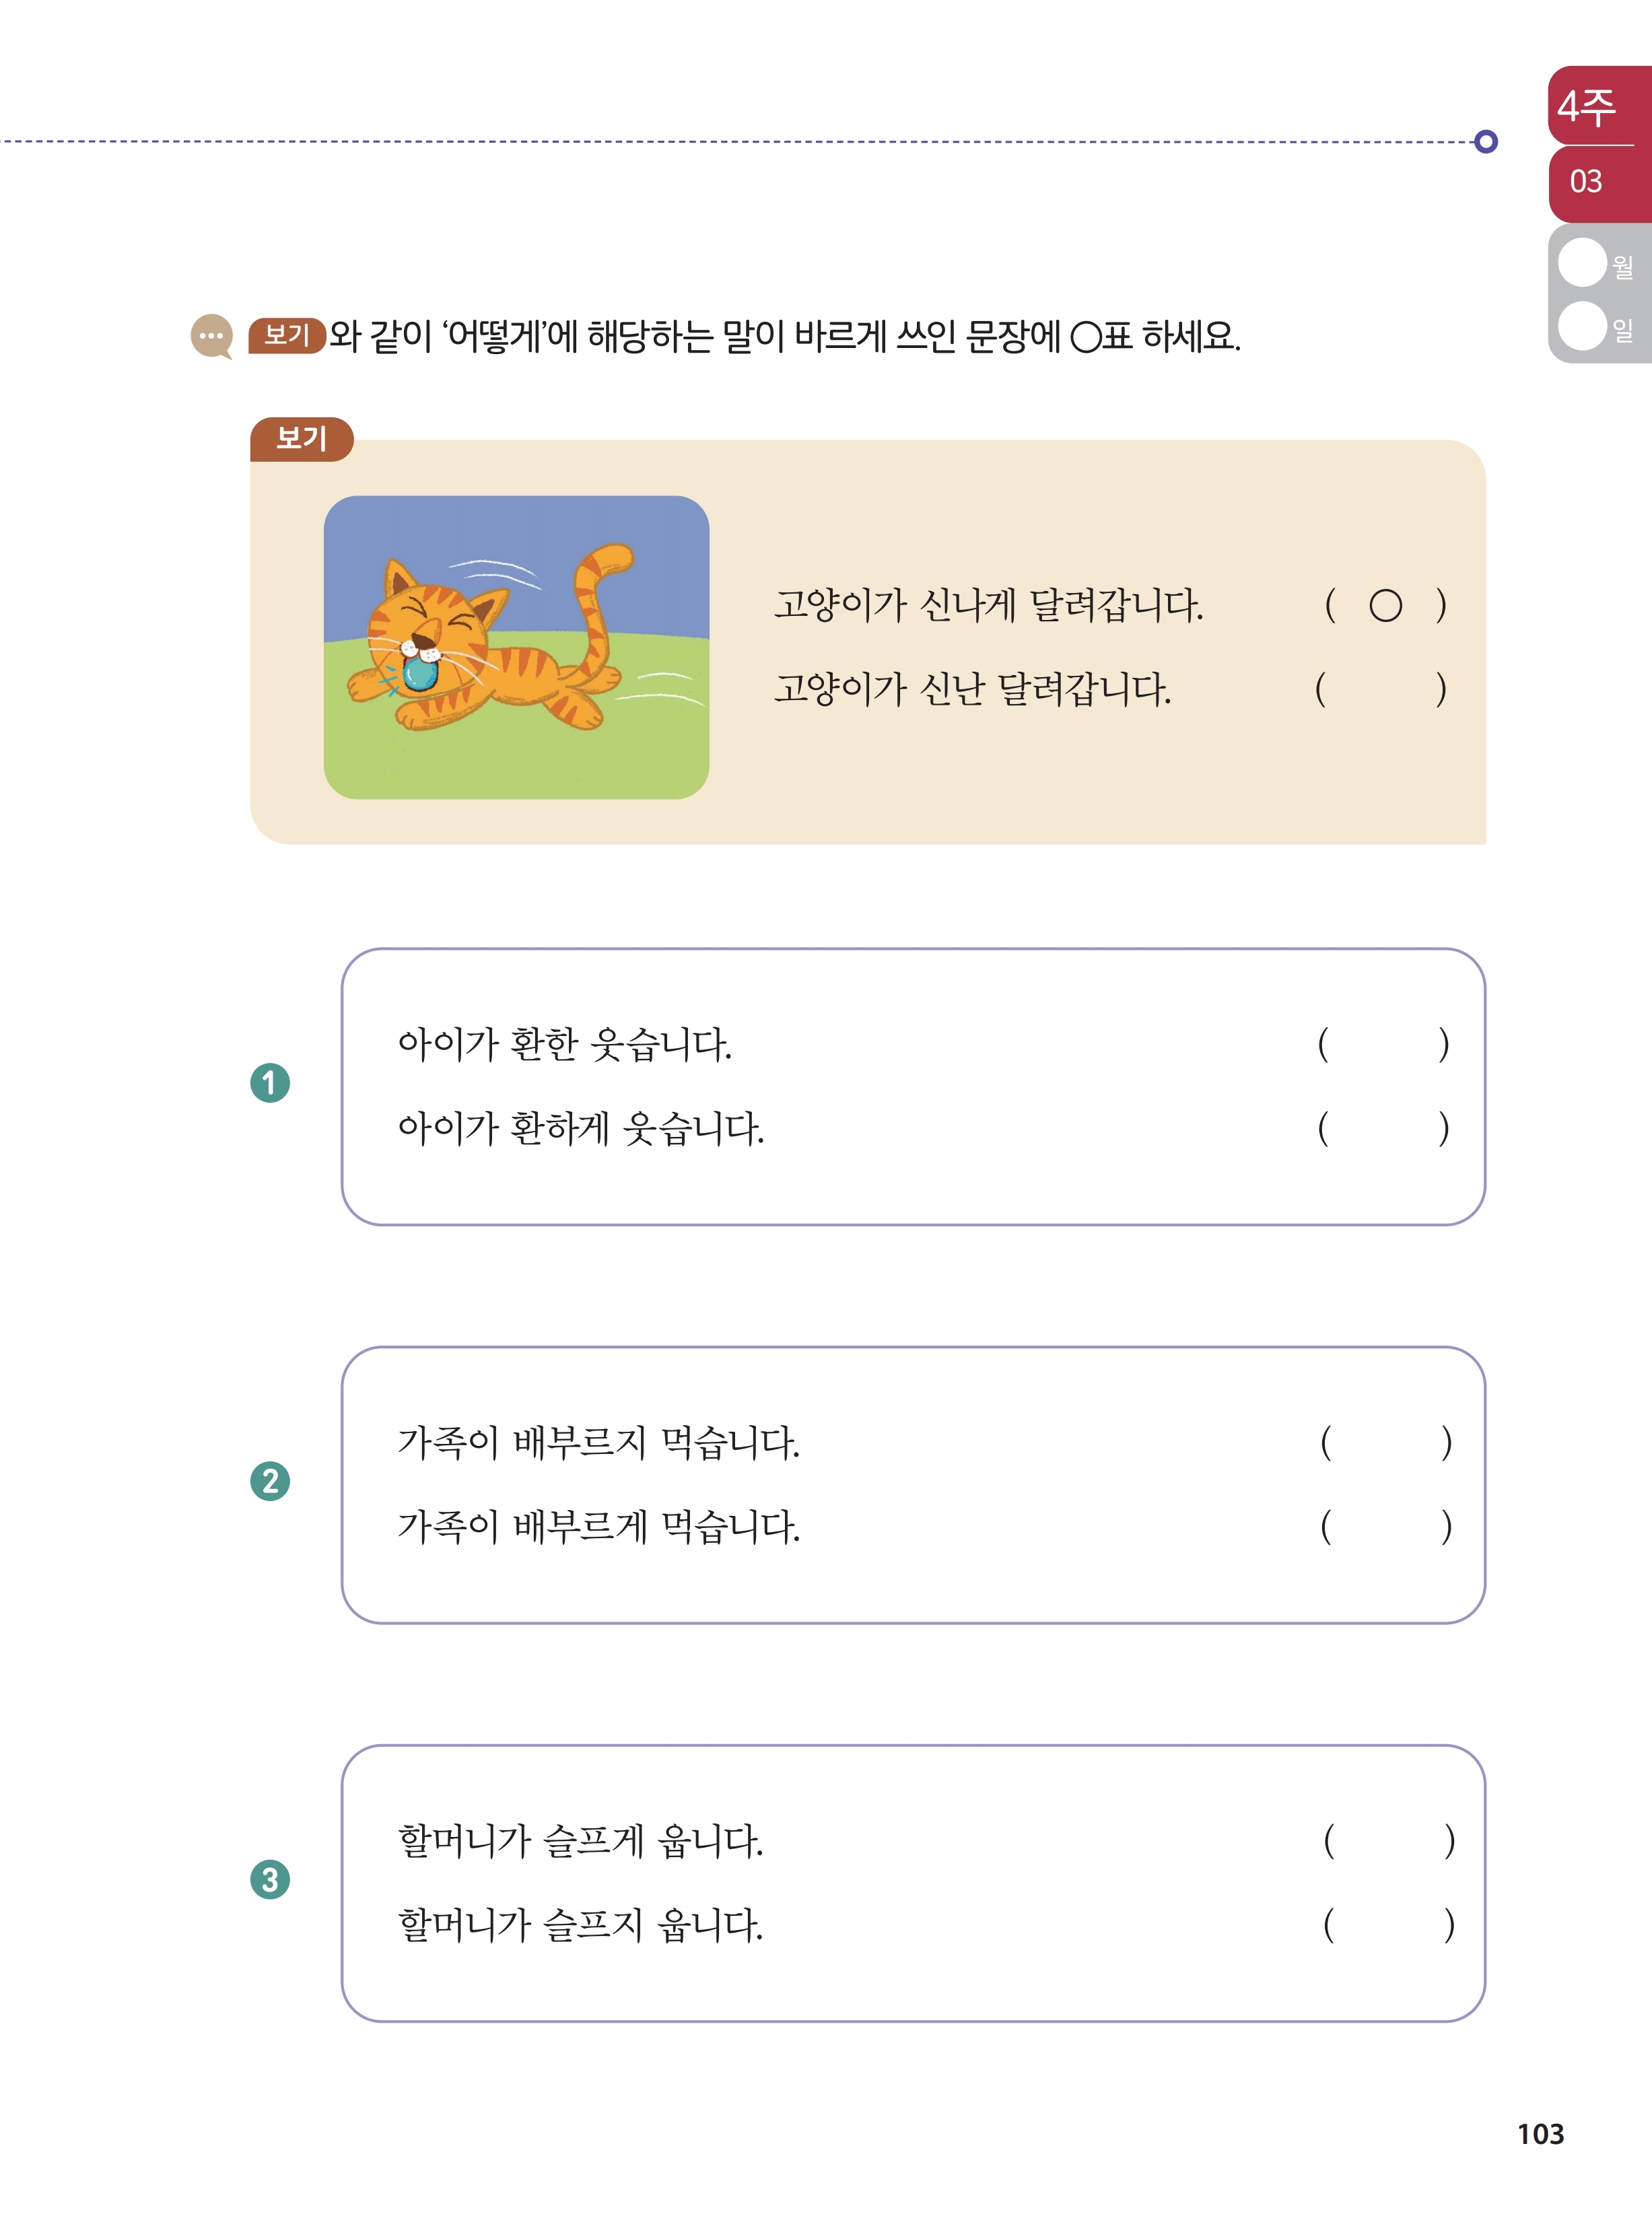Click the running cat illustration
The height and width of the screenshot is (2218, 1652).
point(516,647)
